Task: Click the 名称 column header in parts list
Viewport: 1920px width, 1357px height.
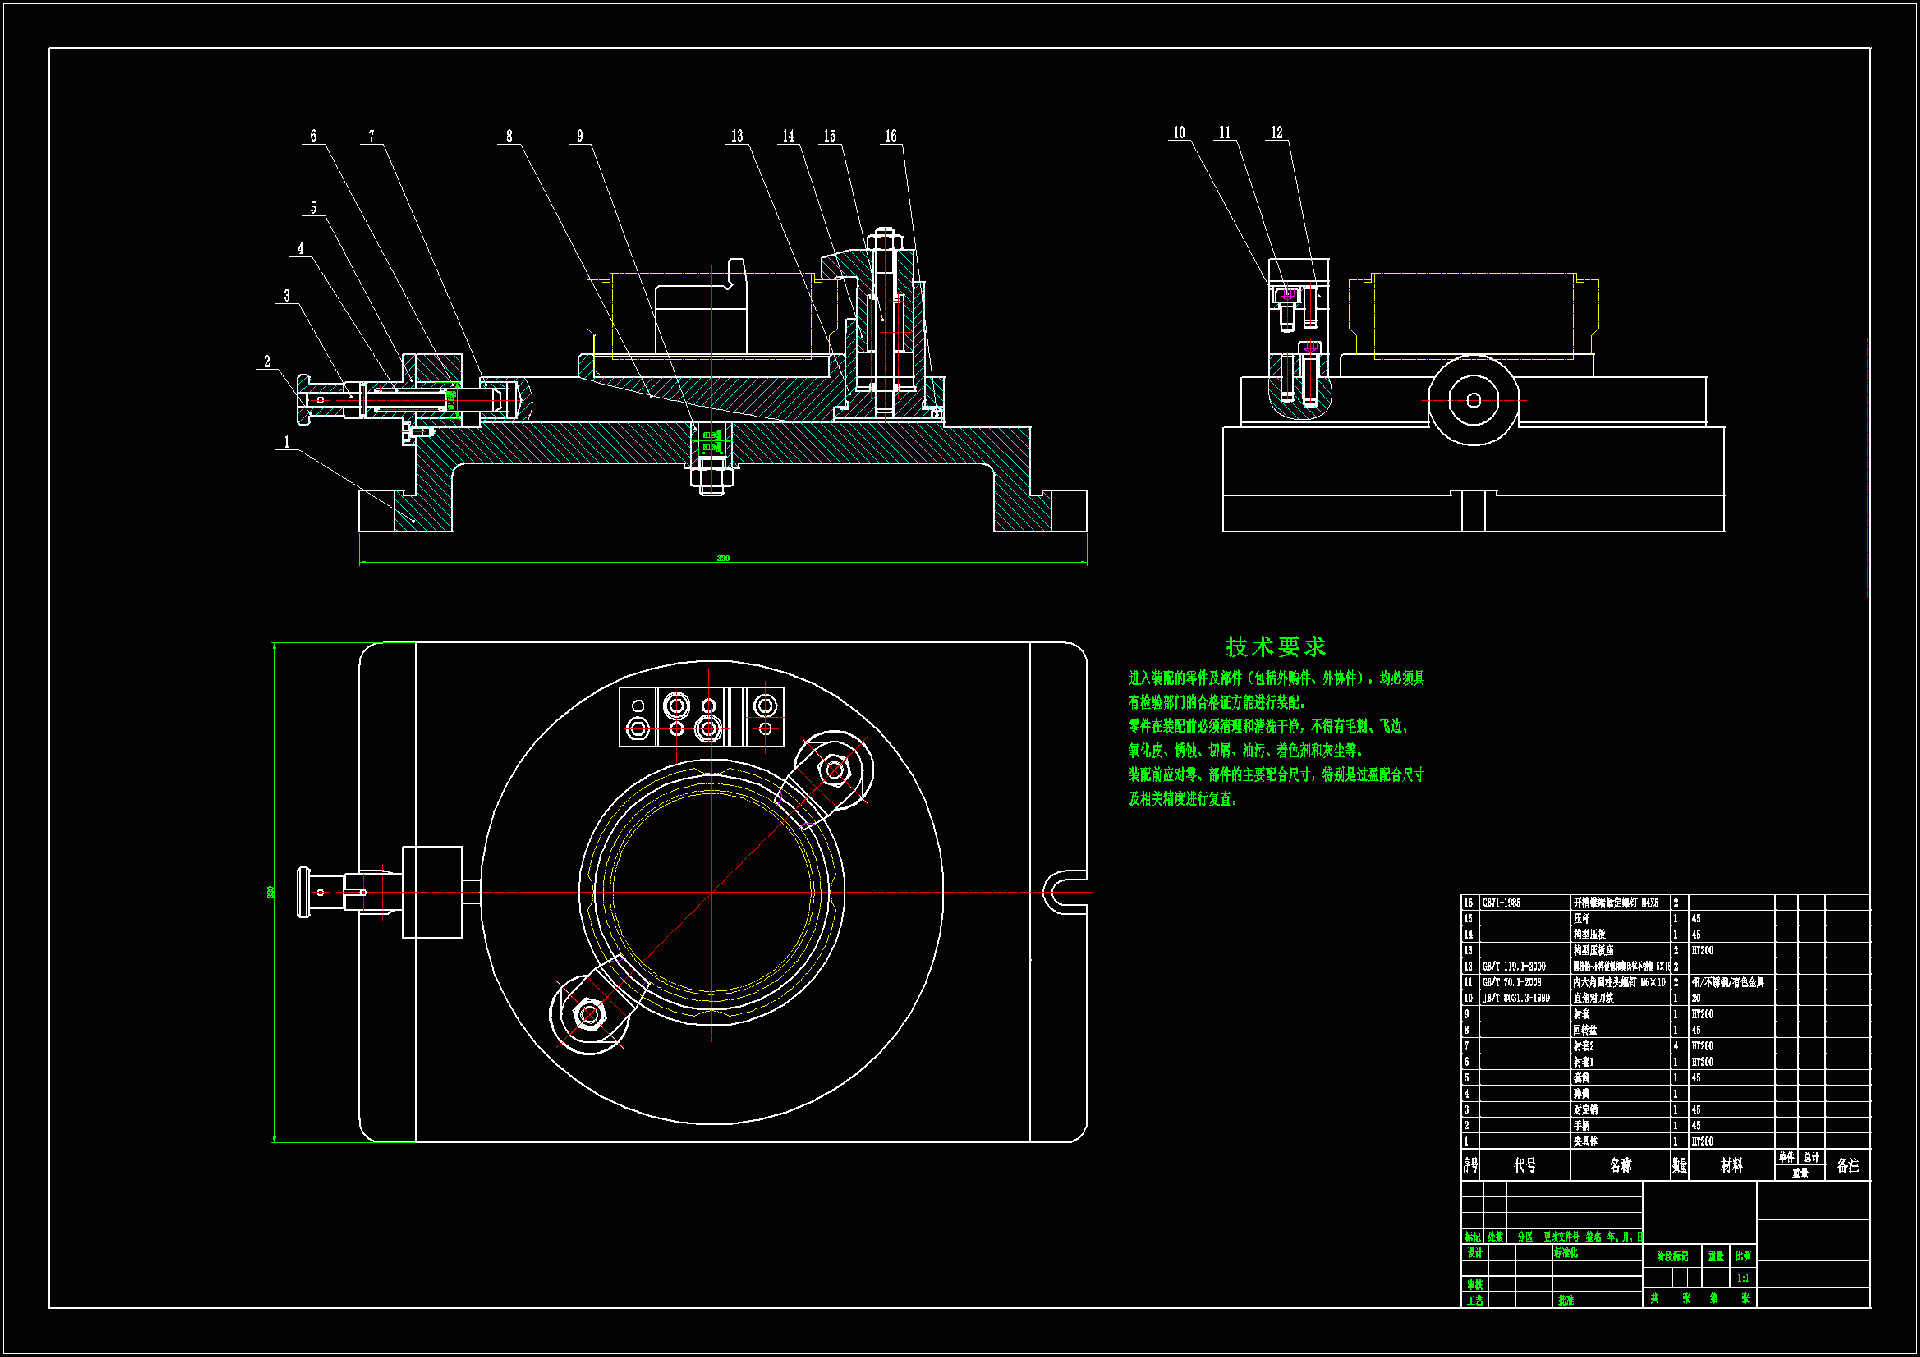Action: [x=1620, y=1165]
